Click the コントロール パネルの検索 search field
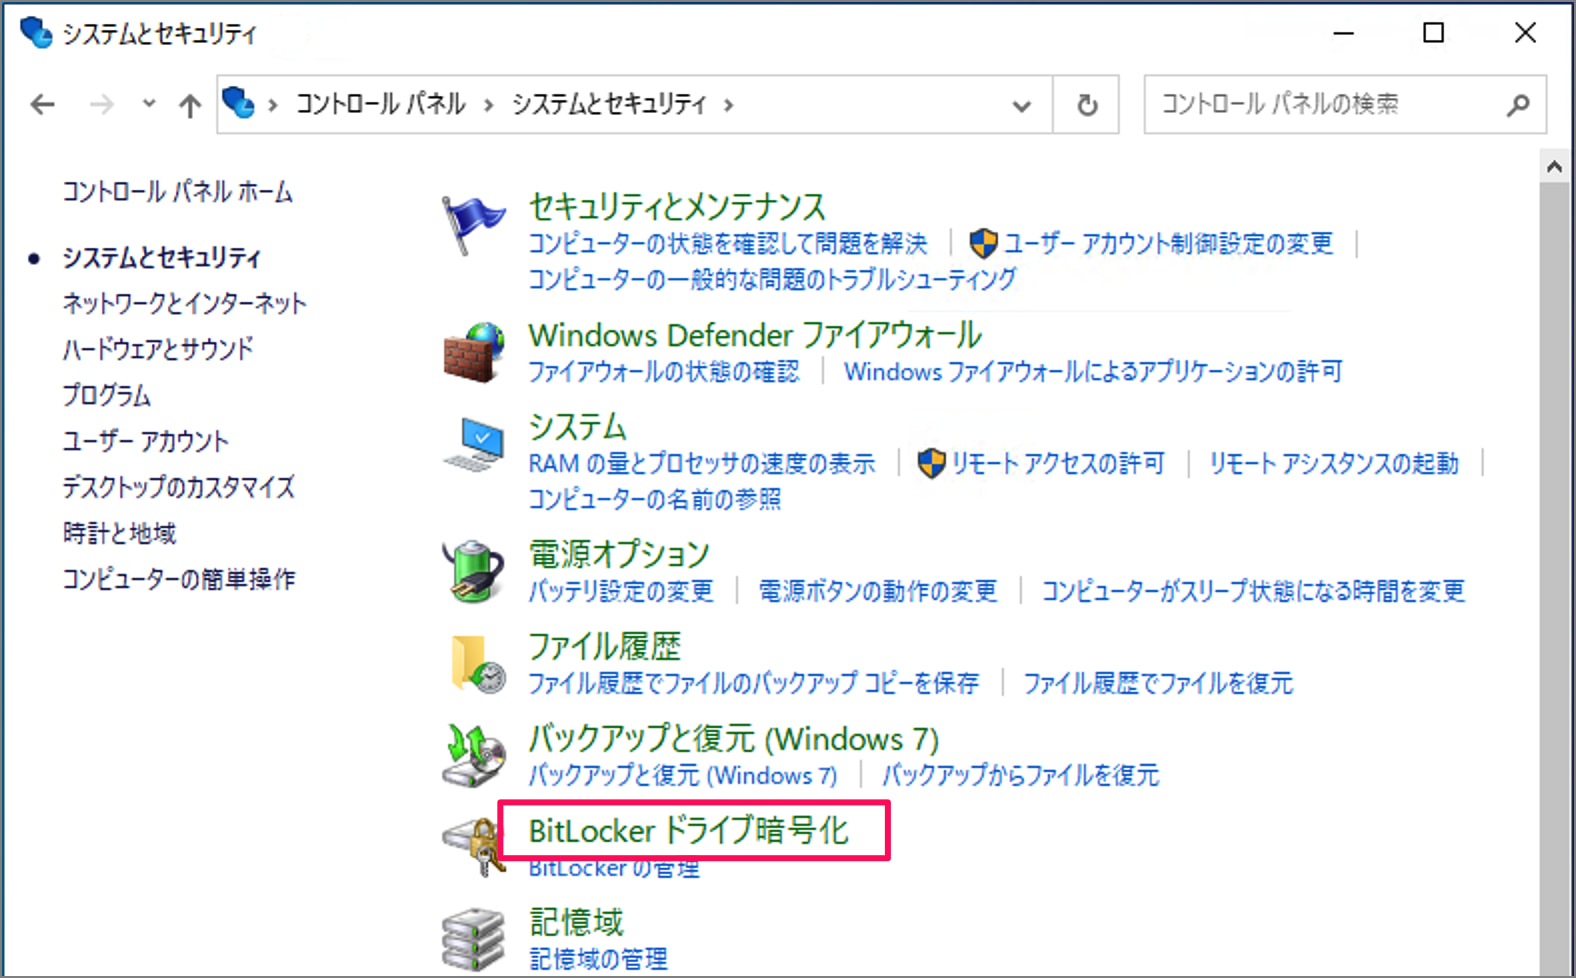 coord(1345,104)
